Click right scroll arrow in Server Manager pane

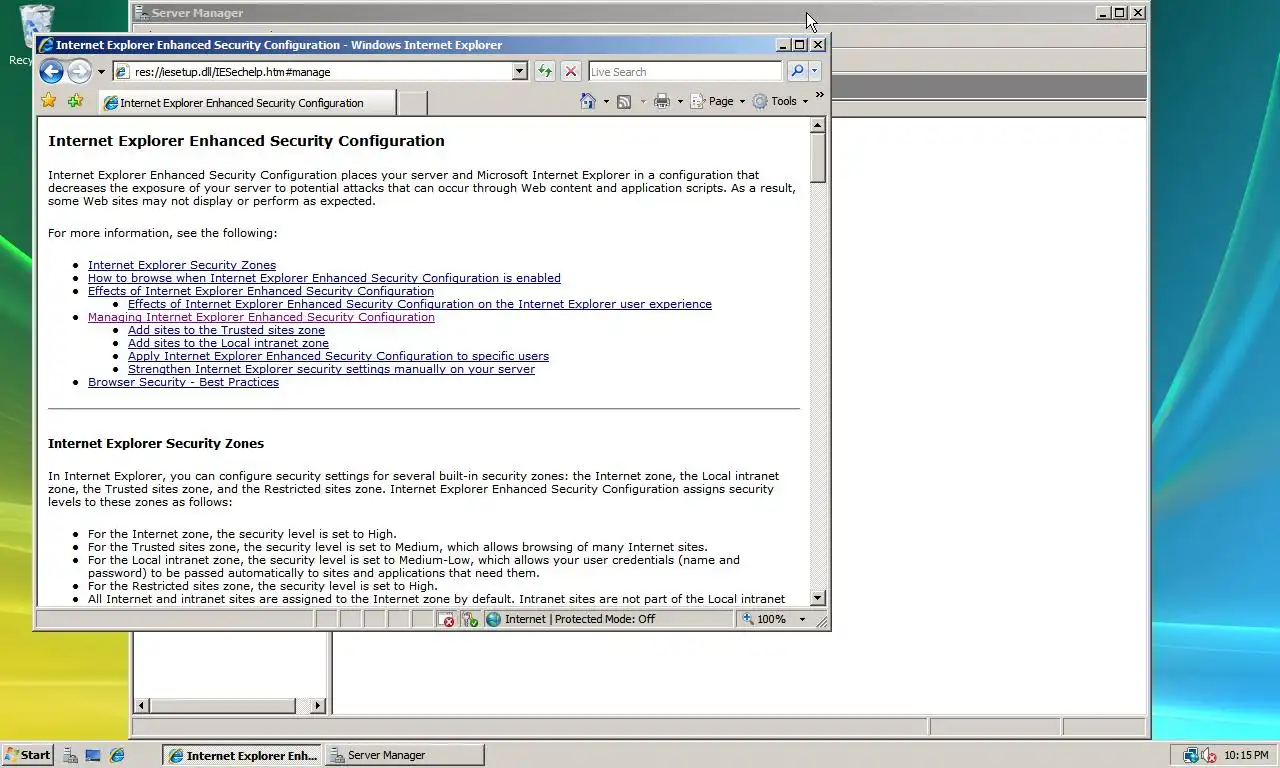tap(318, 705)
